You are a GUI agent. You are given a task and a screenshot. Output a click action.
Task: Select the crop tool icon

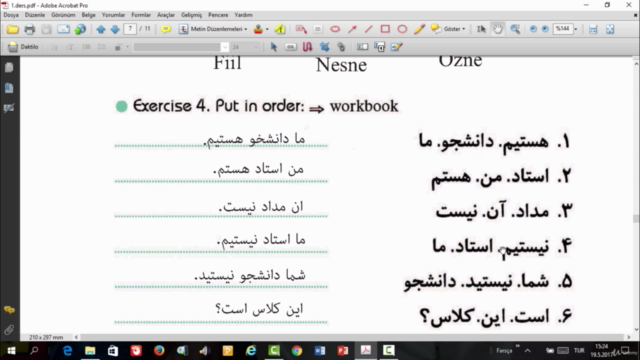tap(324, 47)
